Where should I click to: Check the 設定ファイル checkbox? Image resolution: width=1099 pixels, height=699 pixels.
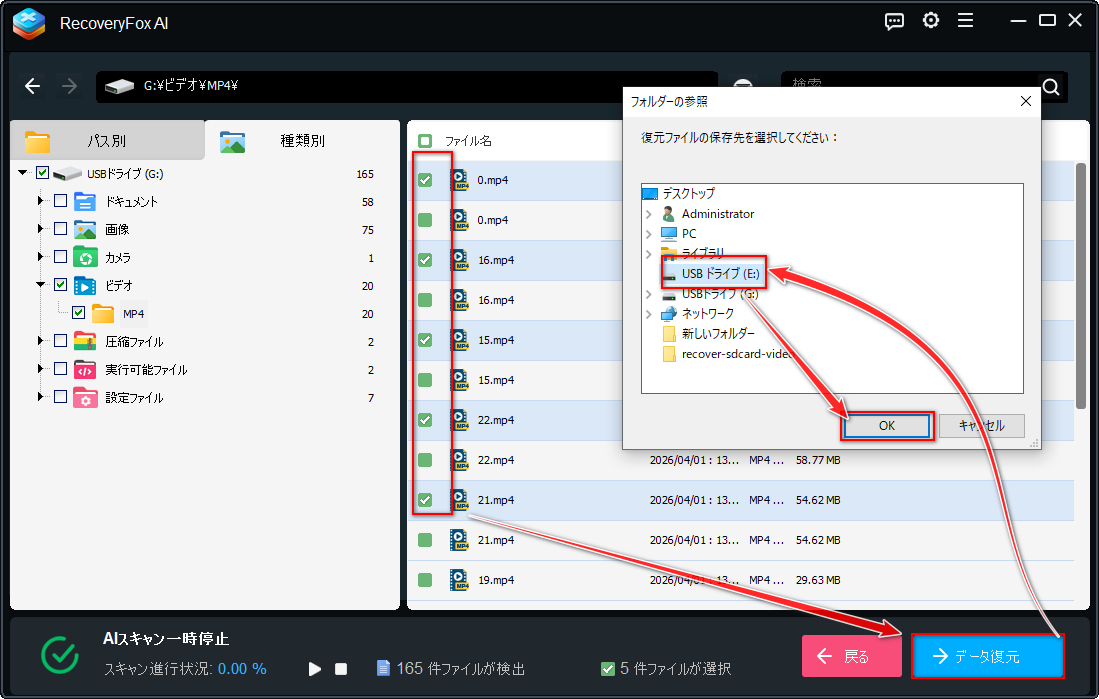click(x=60, y=398)
